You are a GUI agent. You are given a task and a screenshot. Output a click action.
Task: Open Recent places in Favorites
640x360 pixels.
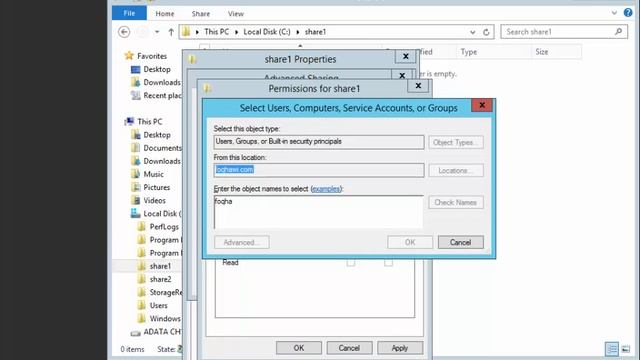pyautogui.click(x=162, y=96)
